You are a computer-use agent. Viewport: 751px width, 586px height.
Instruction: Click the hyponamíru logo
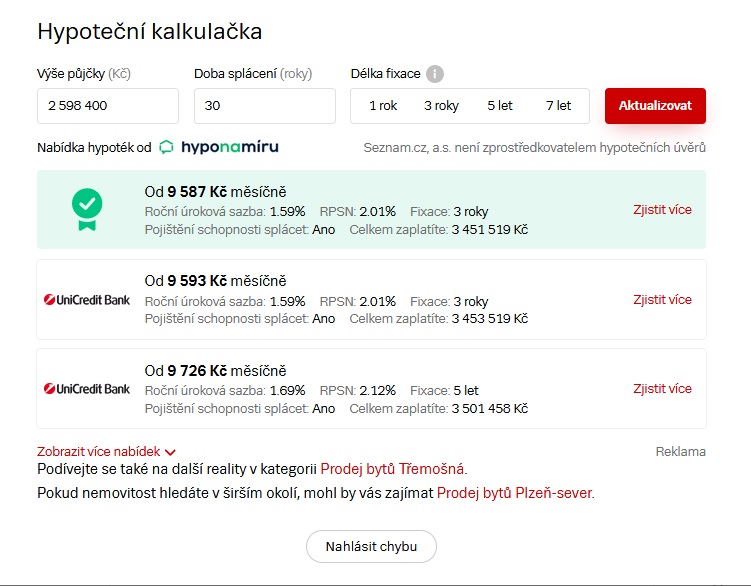219,147
